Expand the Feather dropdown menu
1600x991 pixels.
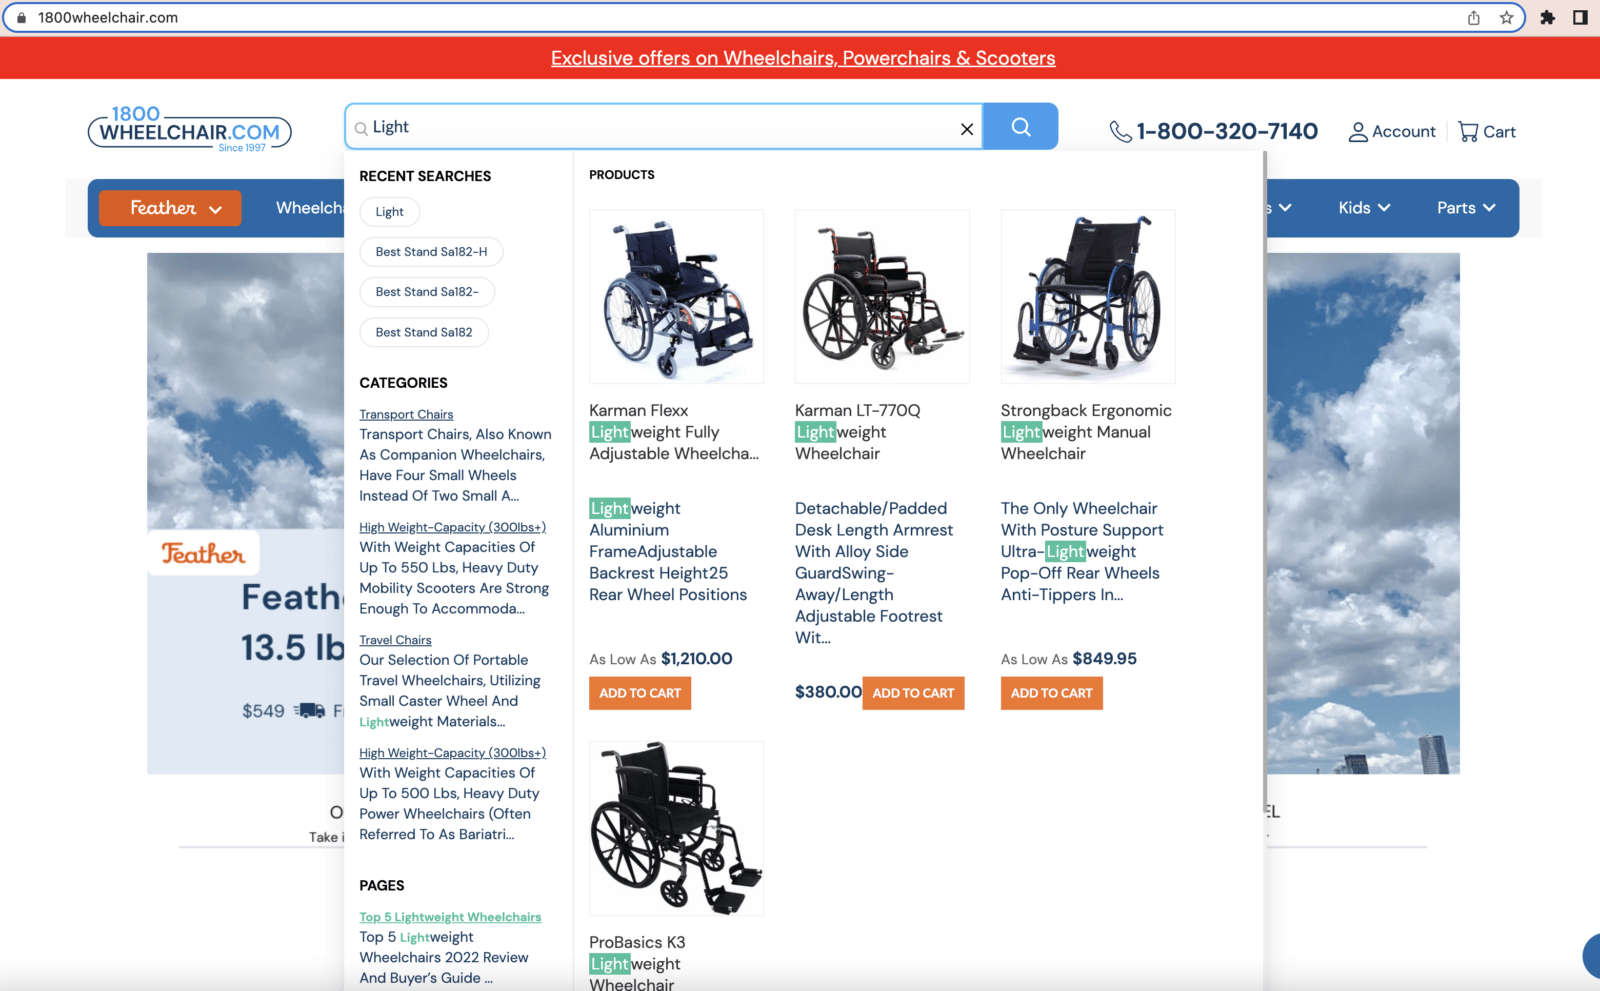click(170, 208)
